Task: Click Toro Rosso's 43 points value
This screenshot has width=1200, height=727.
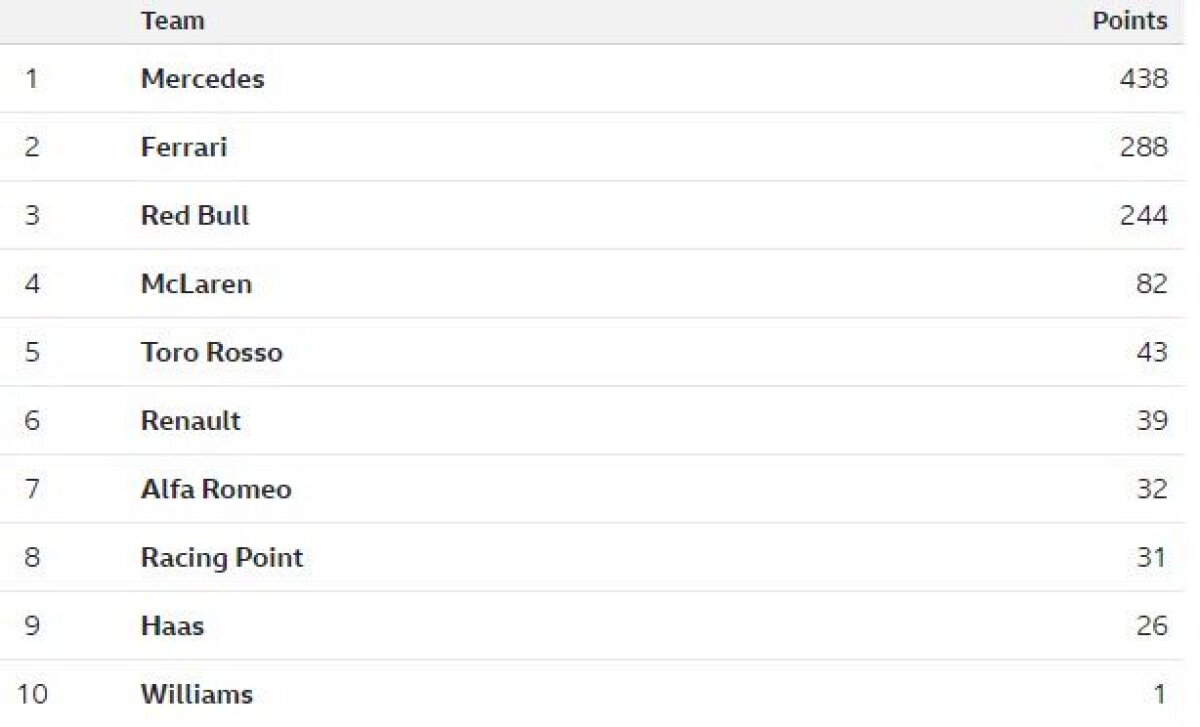Action: tap(1151, 352)
